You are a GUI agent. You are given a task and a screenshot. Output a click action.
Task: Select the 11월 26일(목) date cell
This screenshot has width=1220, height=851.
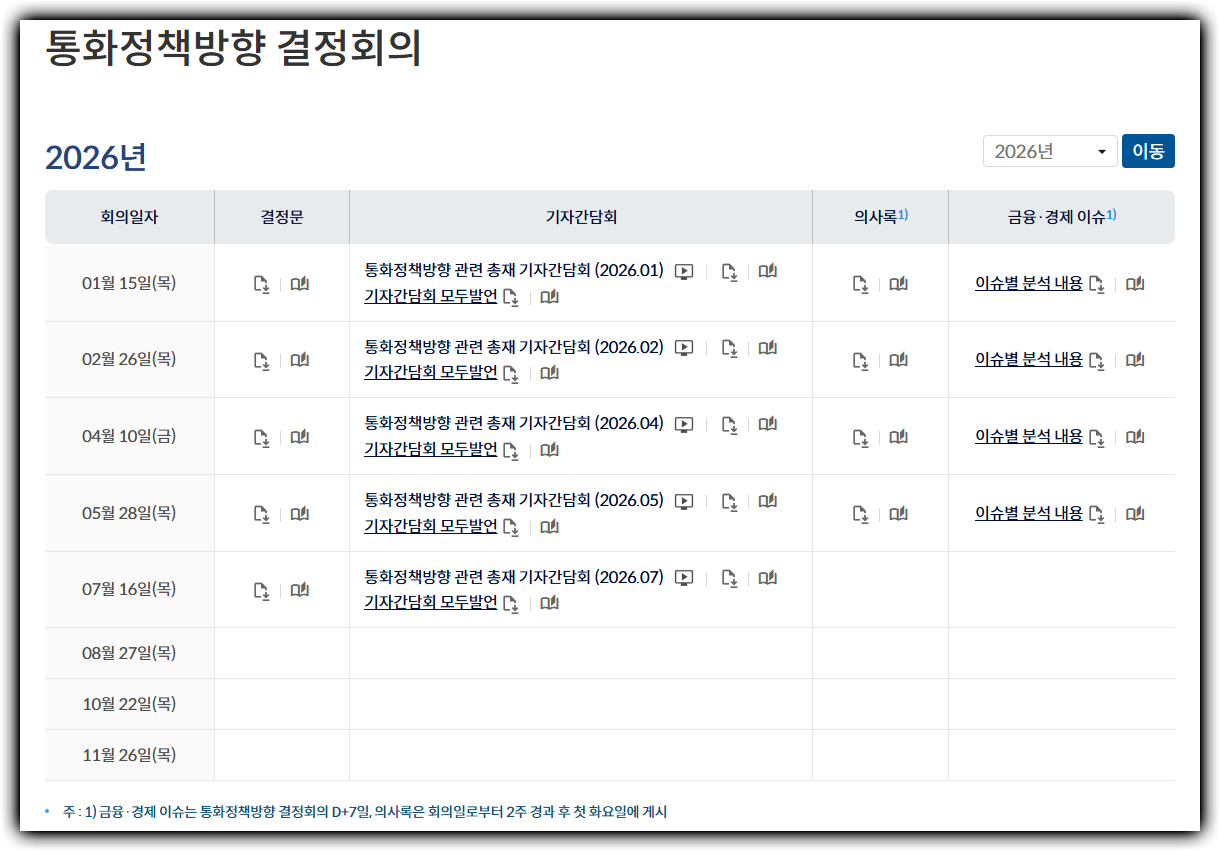pos(129,755)
